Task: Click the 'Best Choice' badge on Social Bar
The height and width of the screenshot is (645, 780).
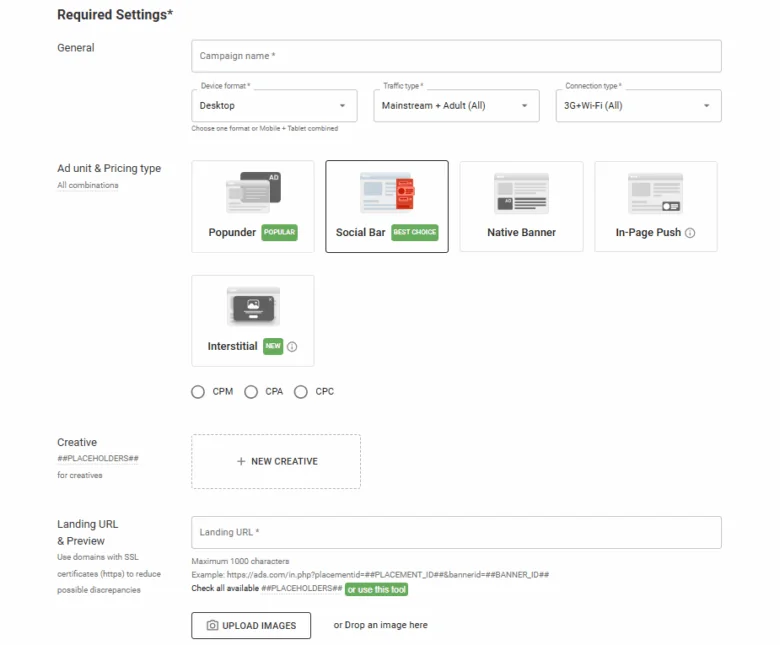Action: tap(415, 233)
